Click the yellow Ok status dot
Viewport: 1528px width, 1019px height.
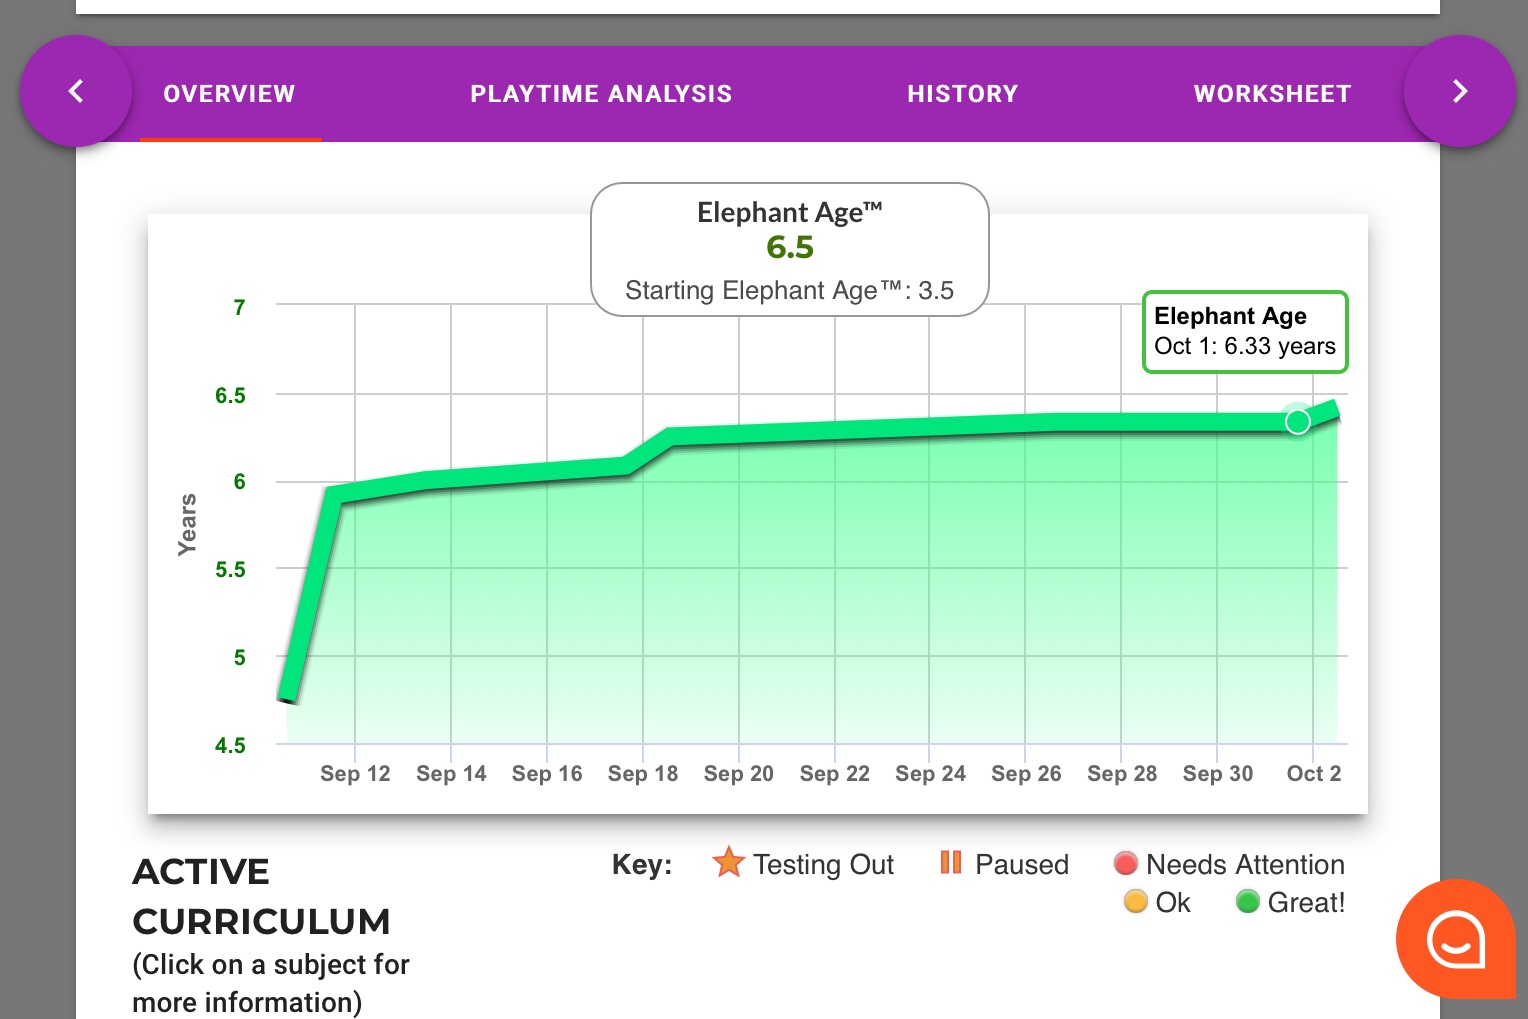(x=1135, y=902)
